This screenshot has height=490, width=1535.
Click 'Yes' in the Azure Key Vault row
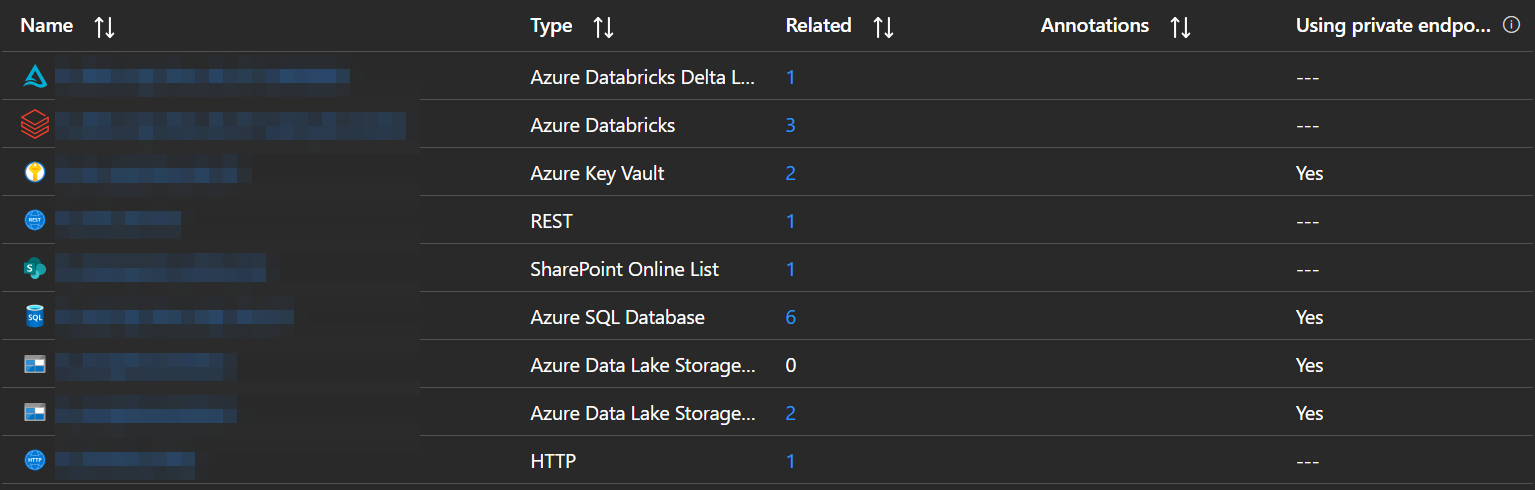tap(1309, 173)
